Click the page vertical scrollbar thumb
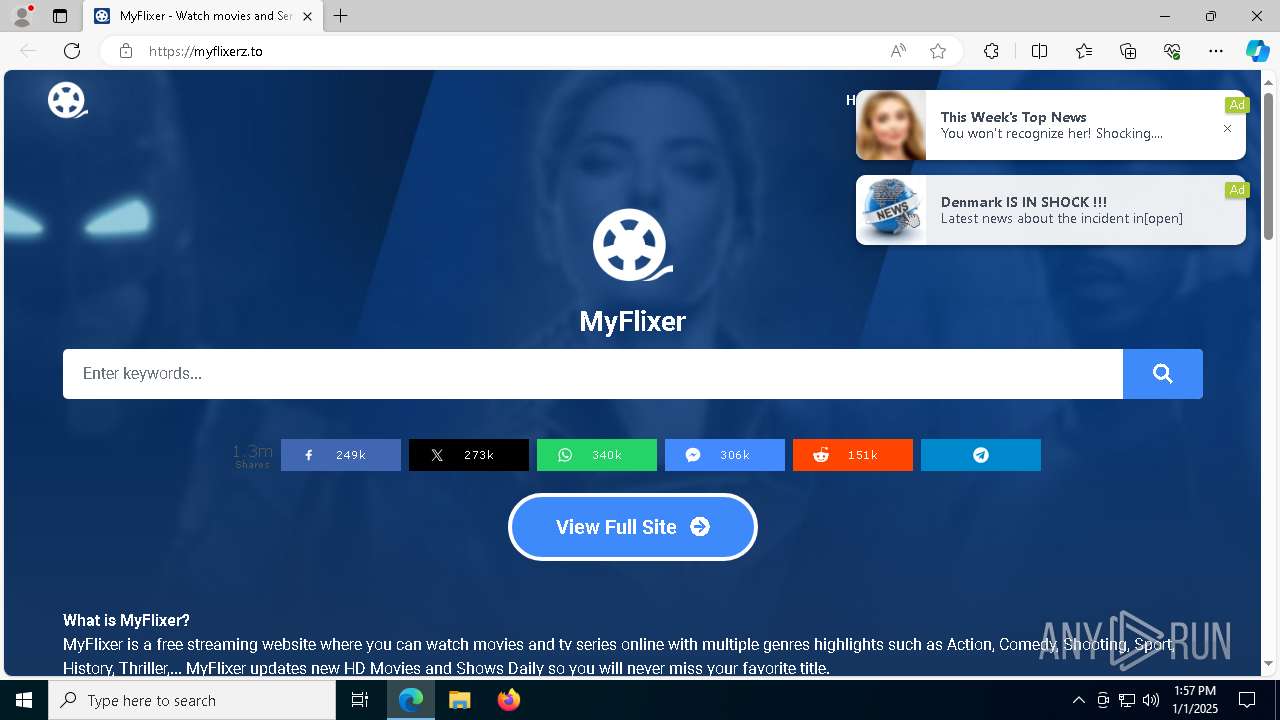 point(1268,165)
